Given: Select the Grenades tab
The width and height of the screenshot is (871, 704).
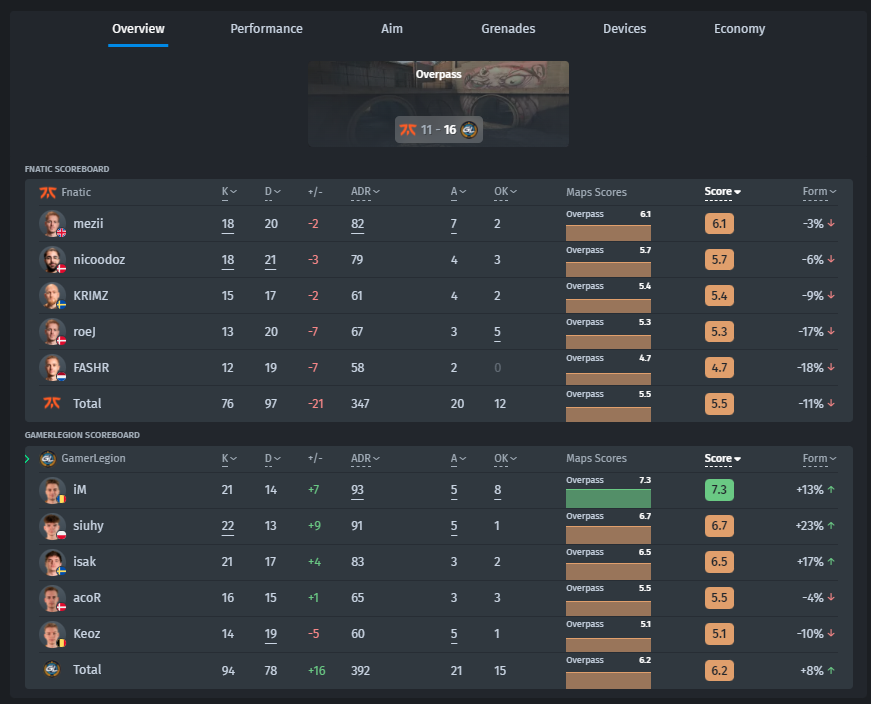Looking at the screenshot, I should pyautogui.click(x=508, y=28).
